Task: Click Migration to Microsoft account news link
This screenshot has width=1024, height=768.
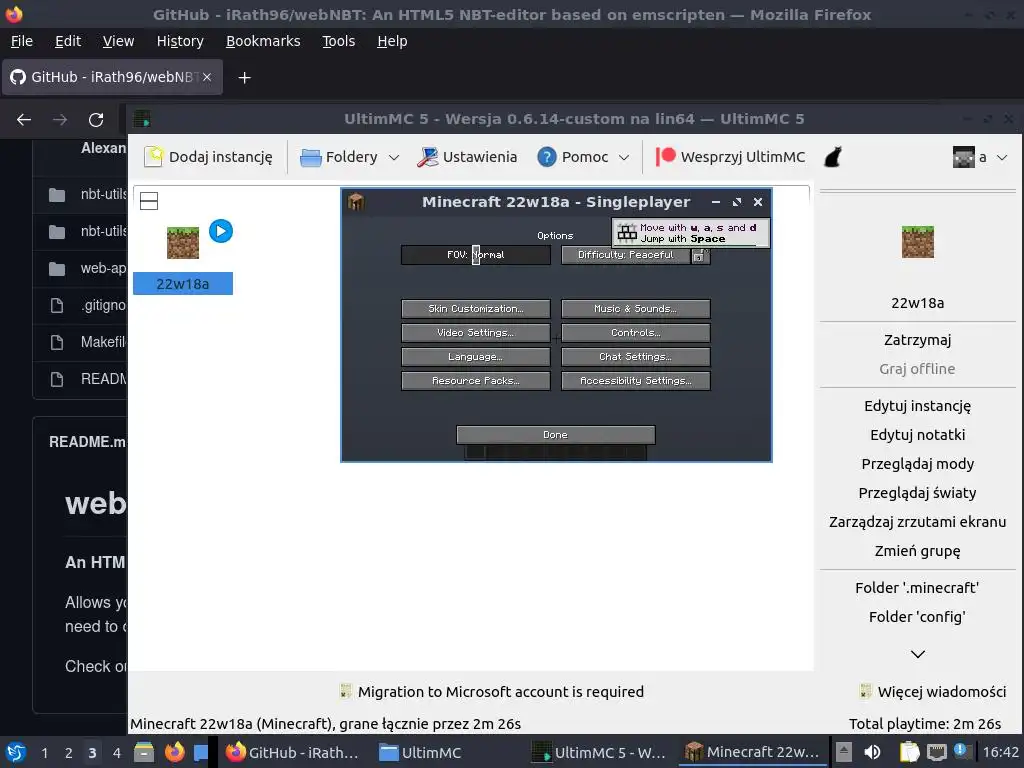Action: coord(492,692)
